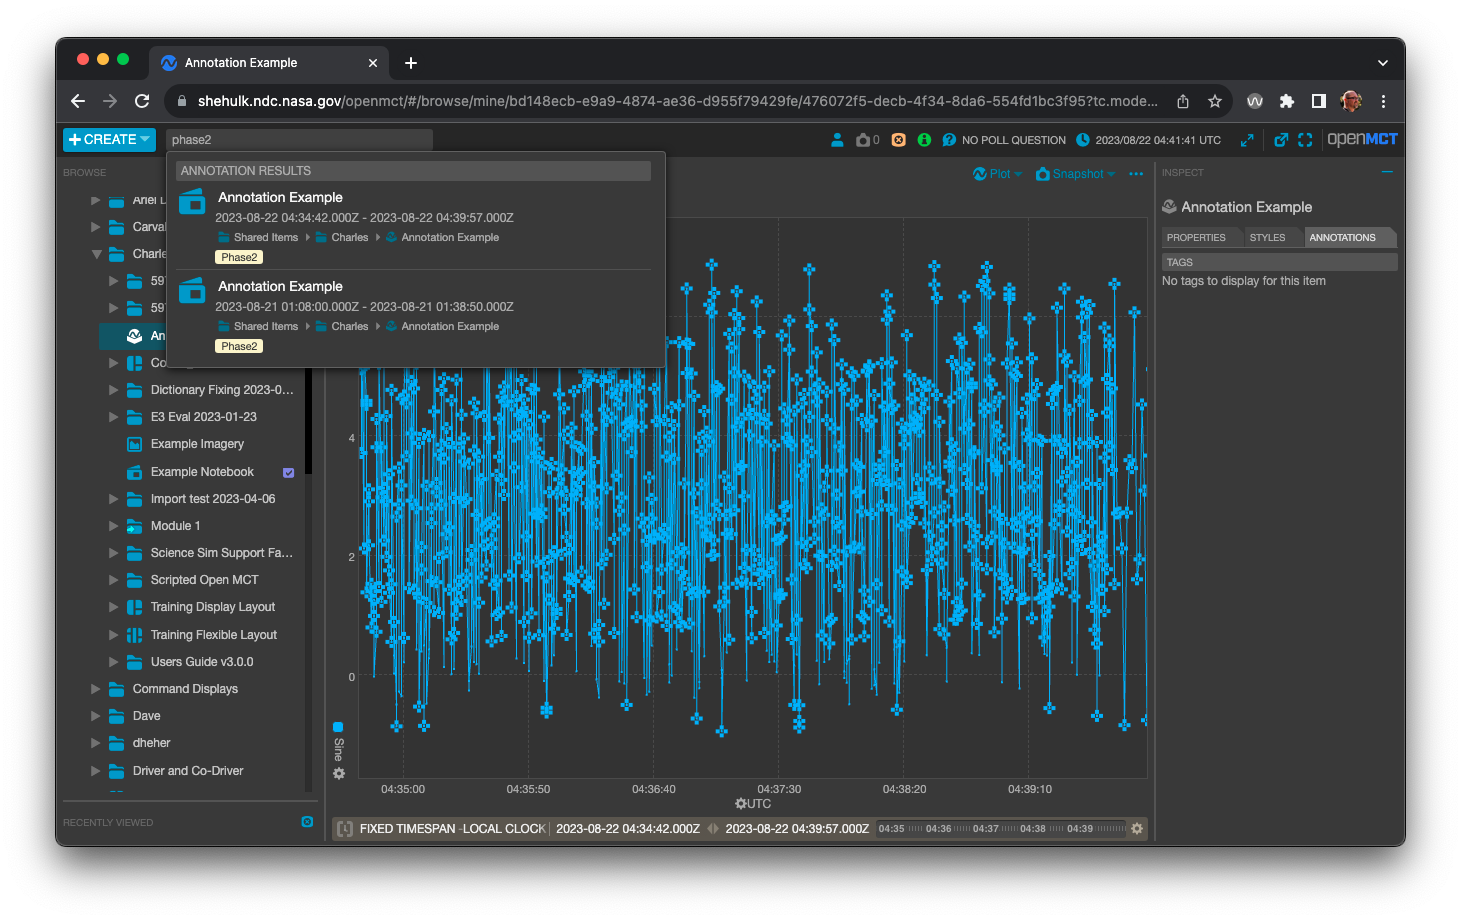Image resolution: width=1461 pixels, height=920 pixels.
Task: Toggle the Sine series visibility in the legend
Action: [337, 728]
